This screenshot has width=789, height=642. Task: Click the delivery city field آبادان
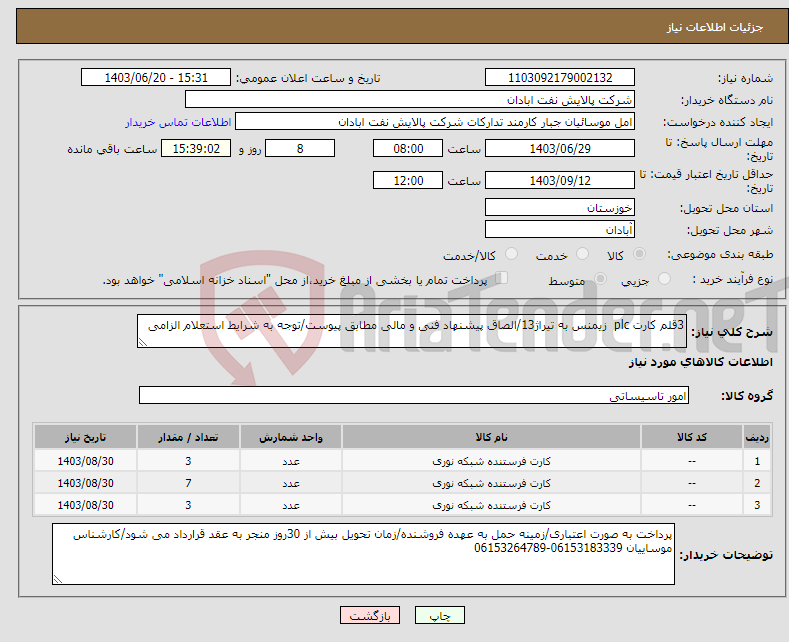(x=560, y=229)
